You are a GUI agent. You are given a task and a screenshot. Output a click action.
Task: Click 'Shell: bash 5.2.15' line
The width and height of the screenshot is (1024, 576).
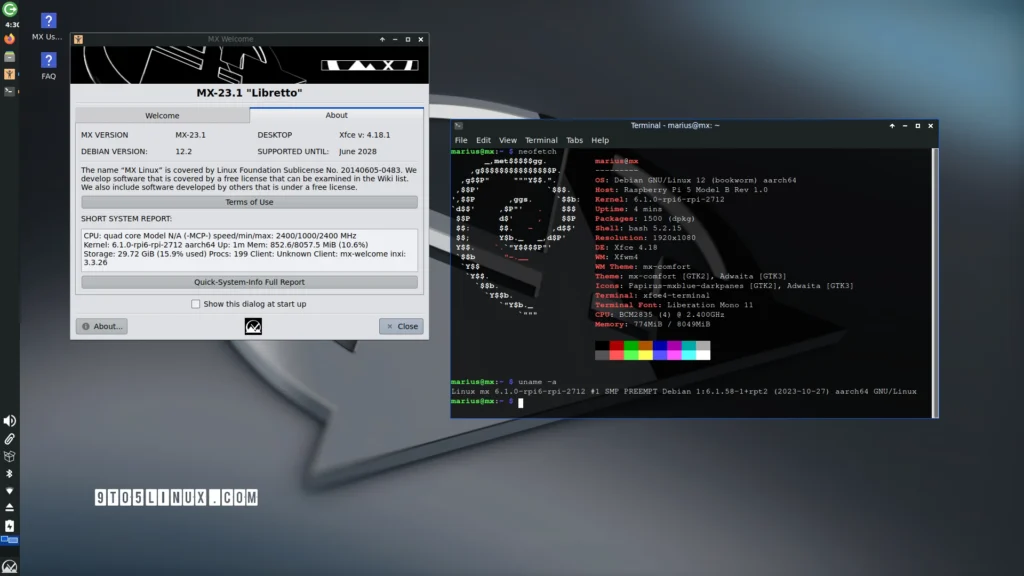pyautogui.click(x=638, y=228)
